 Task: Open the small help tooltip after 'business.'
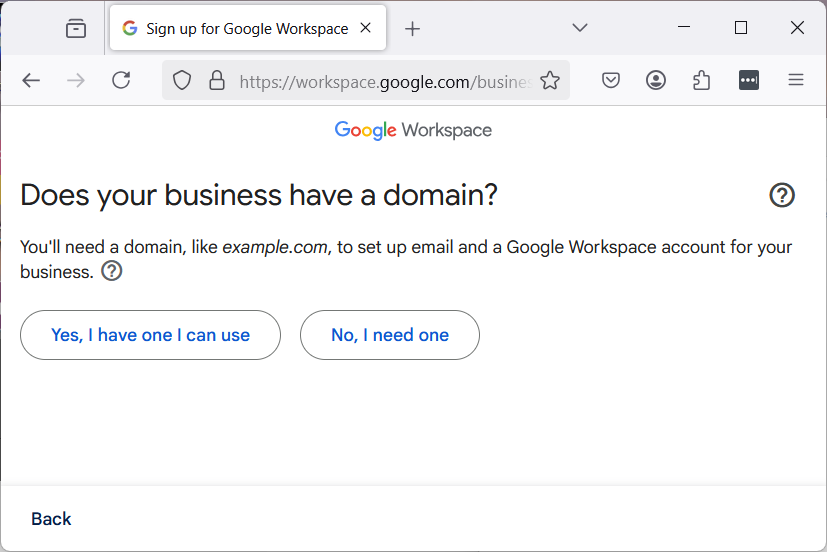click(x=112, y=271)
